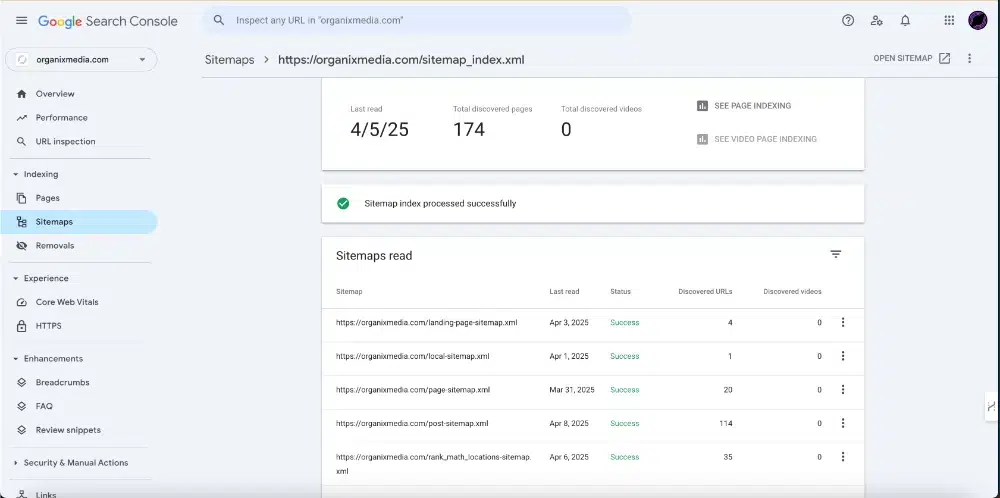The height and width of the screenshot is (498, 1000).
Task: Click the sitemap_index.xml breadcrumb title
Action: 401,60
